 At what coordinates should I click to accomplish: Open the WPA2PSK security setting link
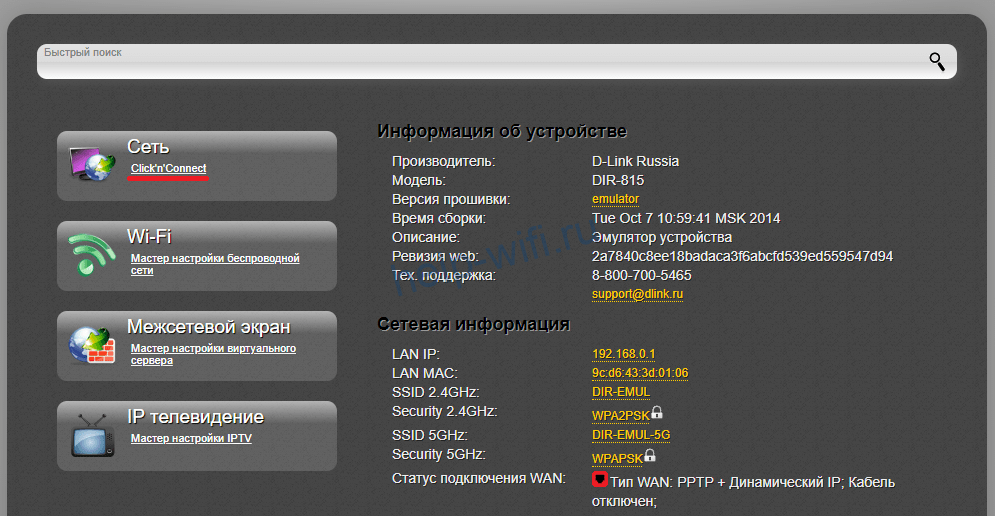pos(620,414)
